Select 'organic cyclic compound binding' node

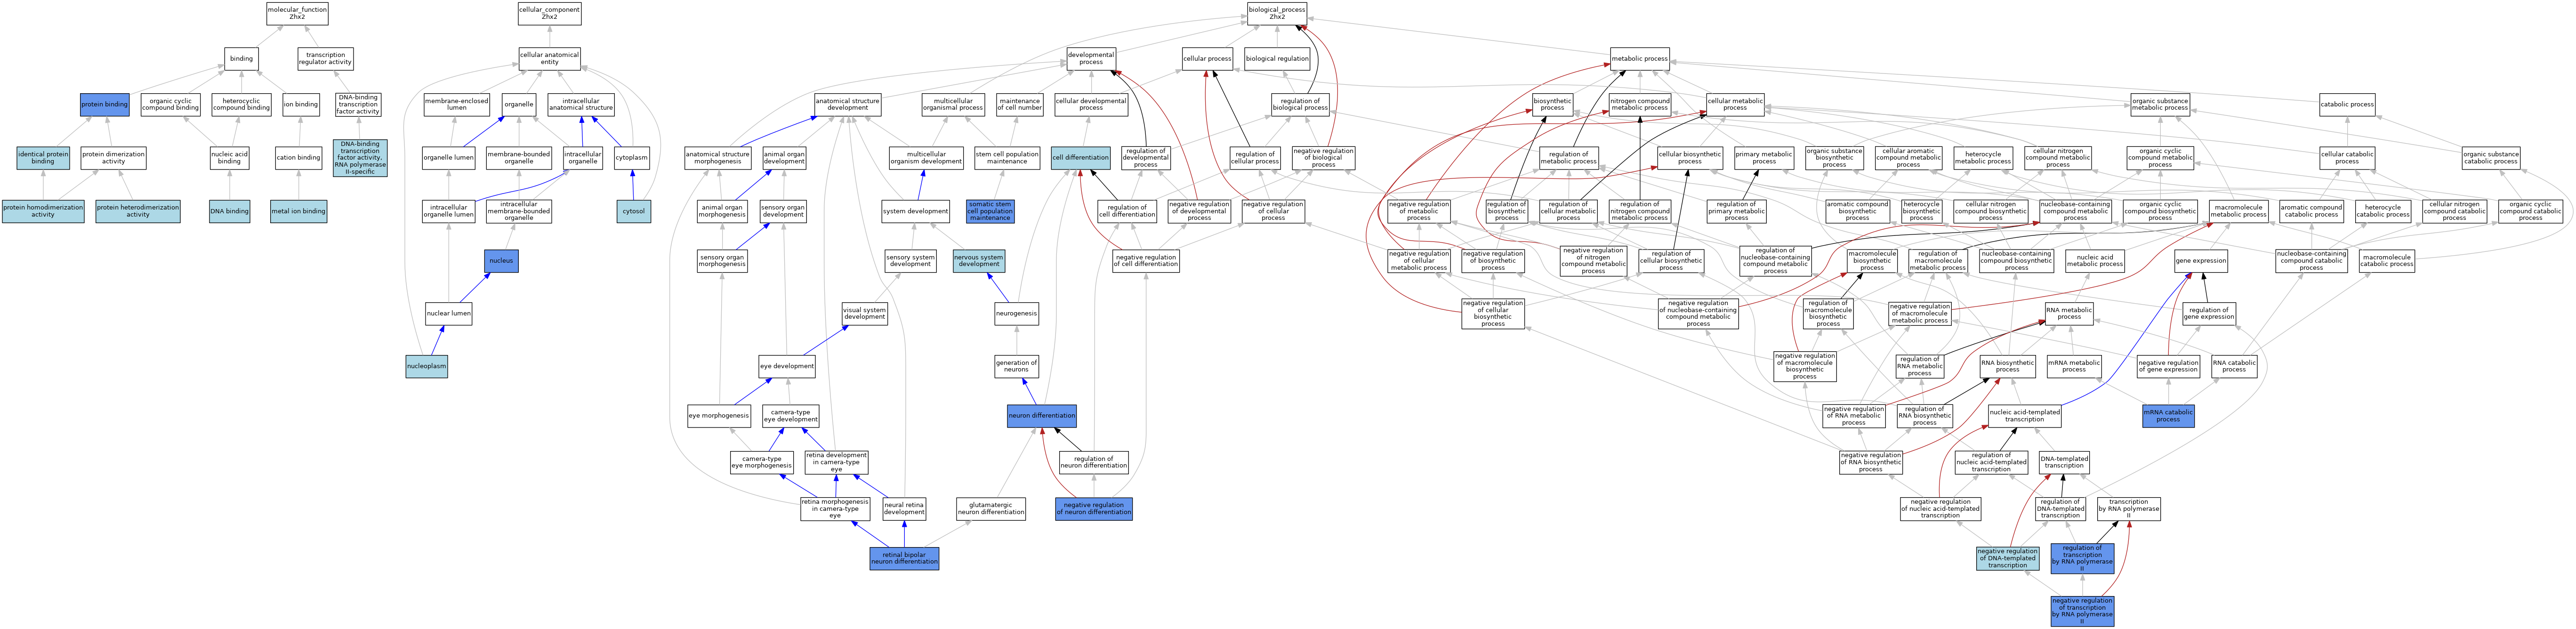click(x=171, y=104)
